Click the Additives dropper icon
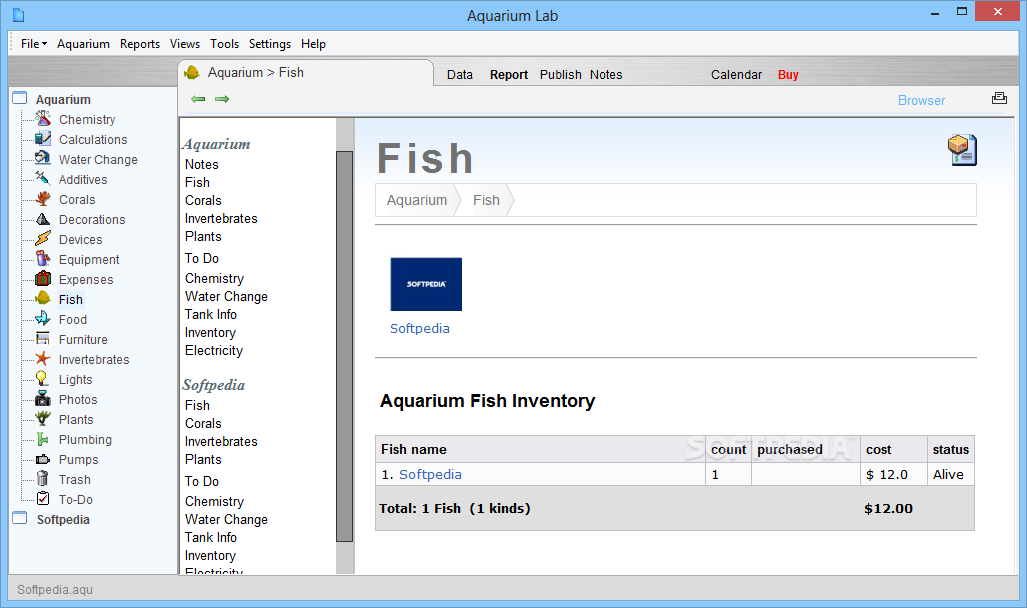Viewport: 1027px width, 608px height. (x=43, y=179)
